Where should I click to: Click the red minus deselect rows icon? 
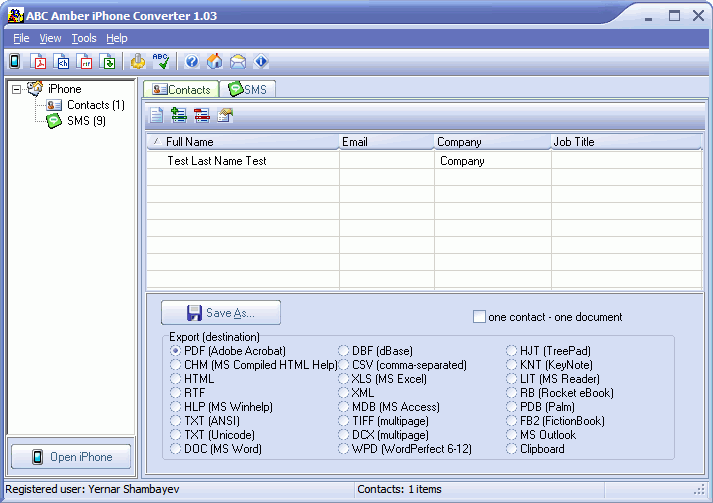(x=202, y=115)
